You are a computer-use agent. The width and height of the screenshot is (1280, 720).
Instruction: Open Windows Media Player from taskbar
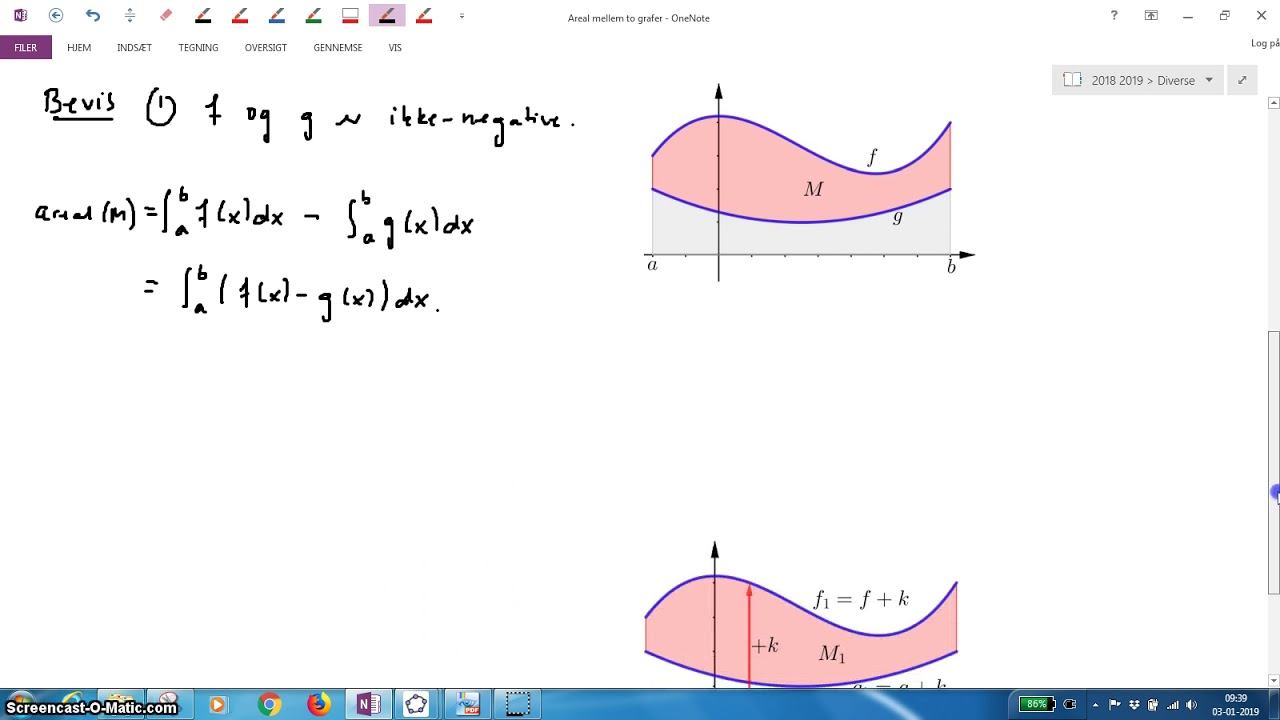[x=218, y=705]
